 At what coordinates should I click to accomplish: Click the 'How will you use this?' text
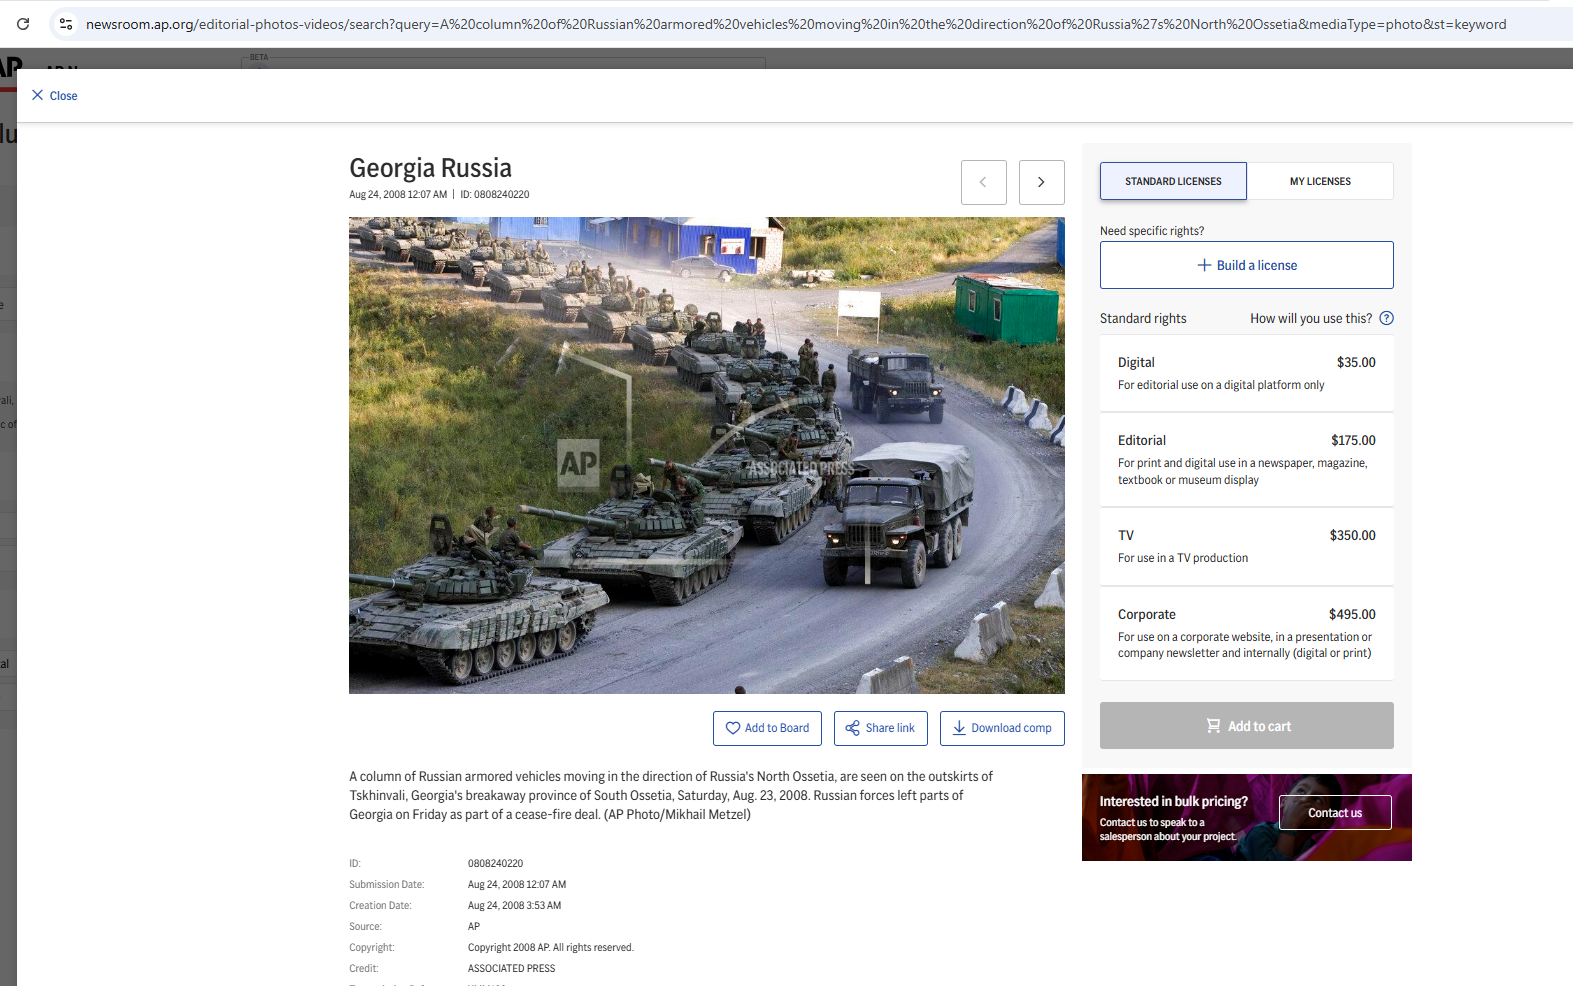(x=1311, y=319)
